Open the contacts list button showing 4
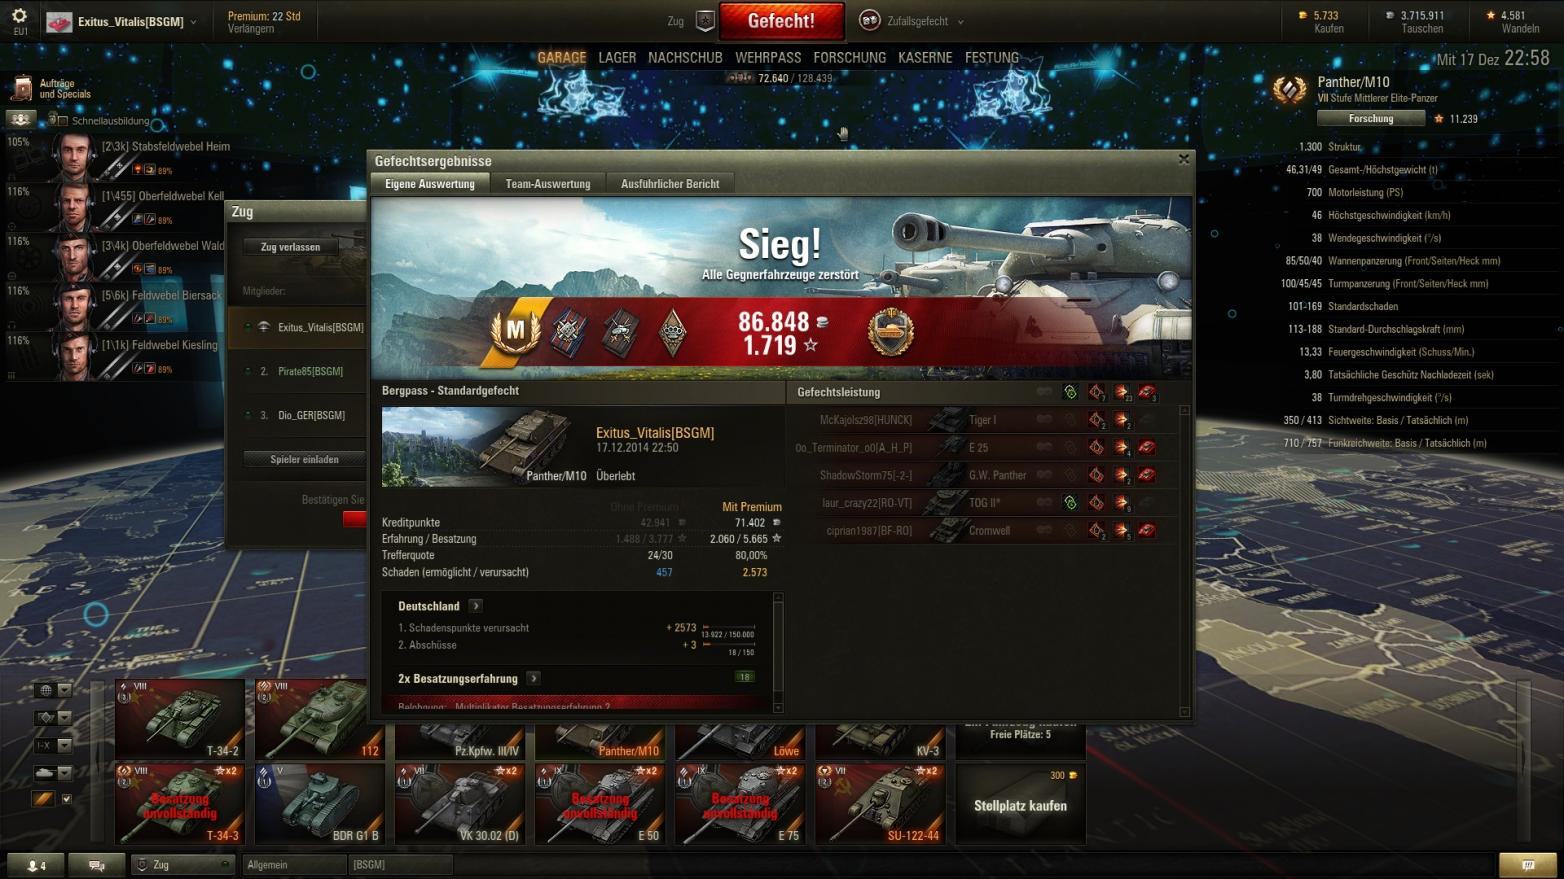1564x879 pixels. coord(35,865)
